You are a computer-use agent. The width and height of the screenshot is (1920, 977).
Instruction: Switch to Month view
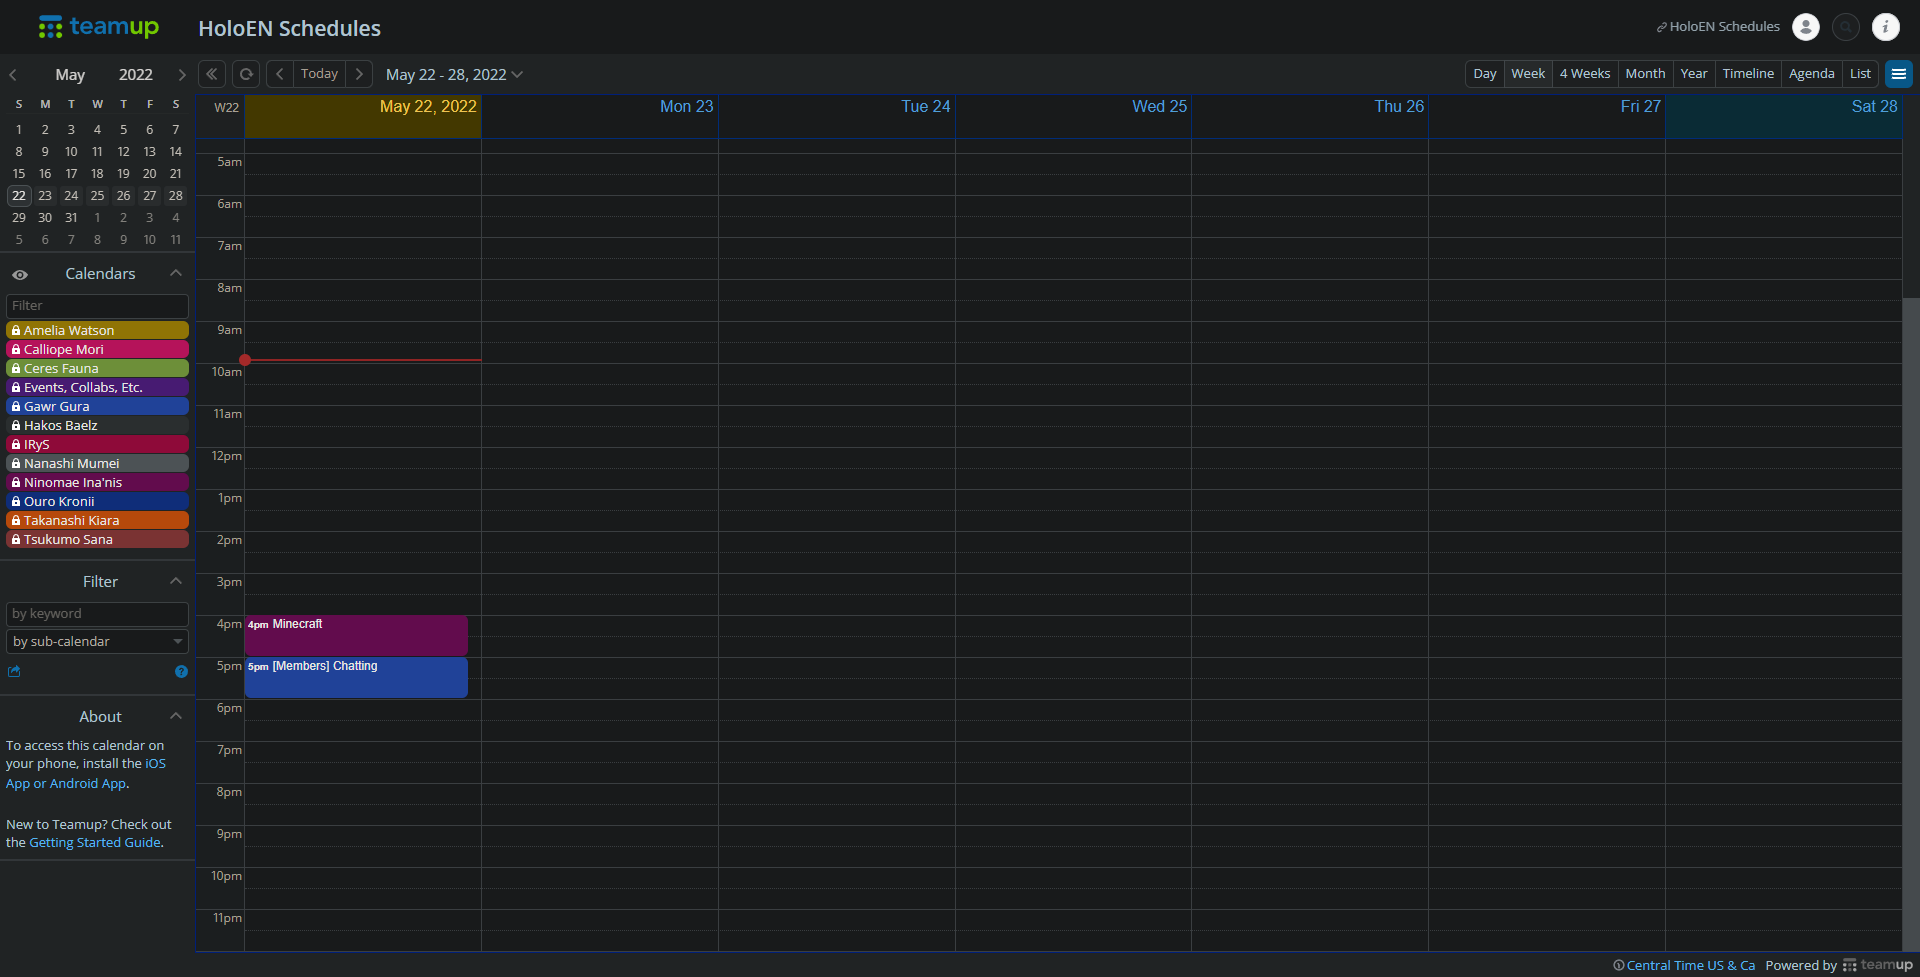1645,74
